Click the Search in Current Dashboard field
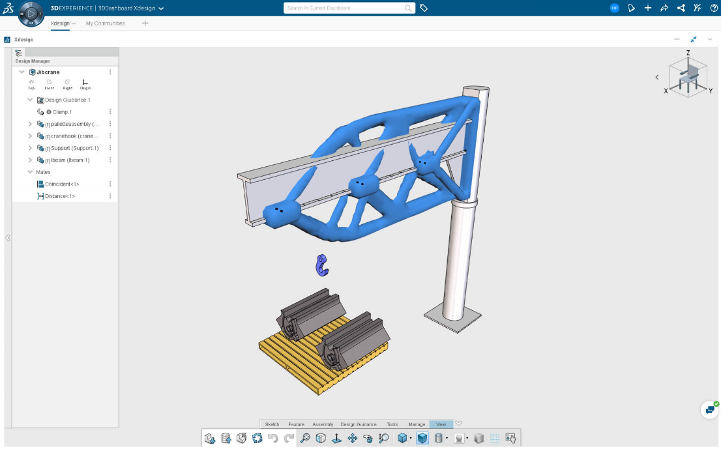This screenshot has height=450, width=722. pos(344,8)
